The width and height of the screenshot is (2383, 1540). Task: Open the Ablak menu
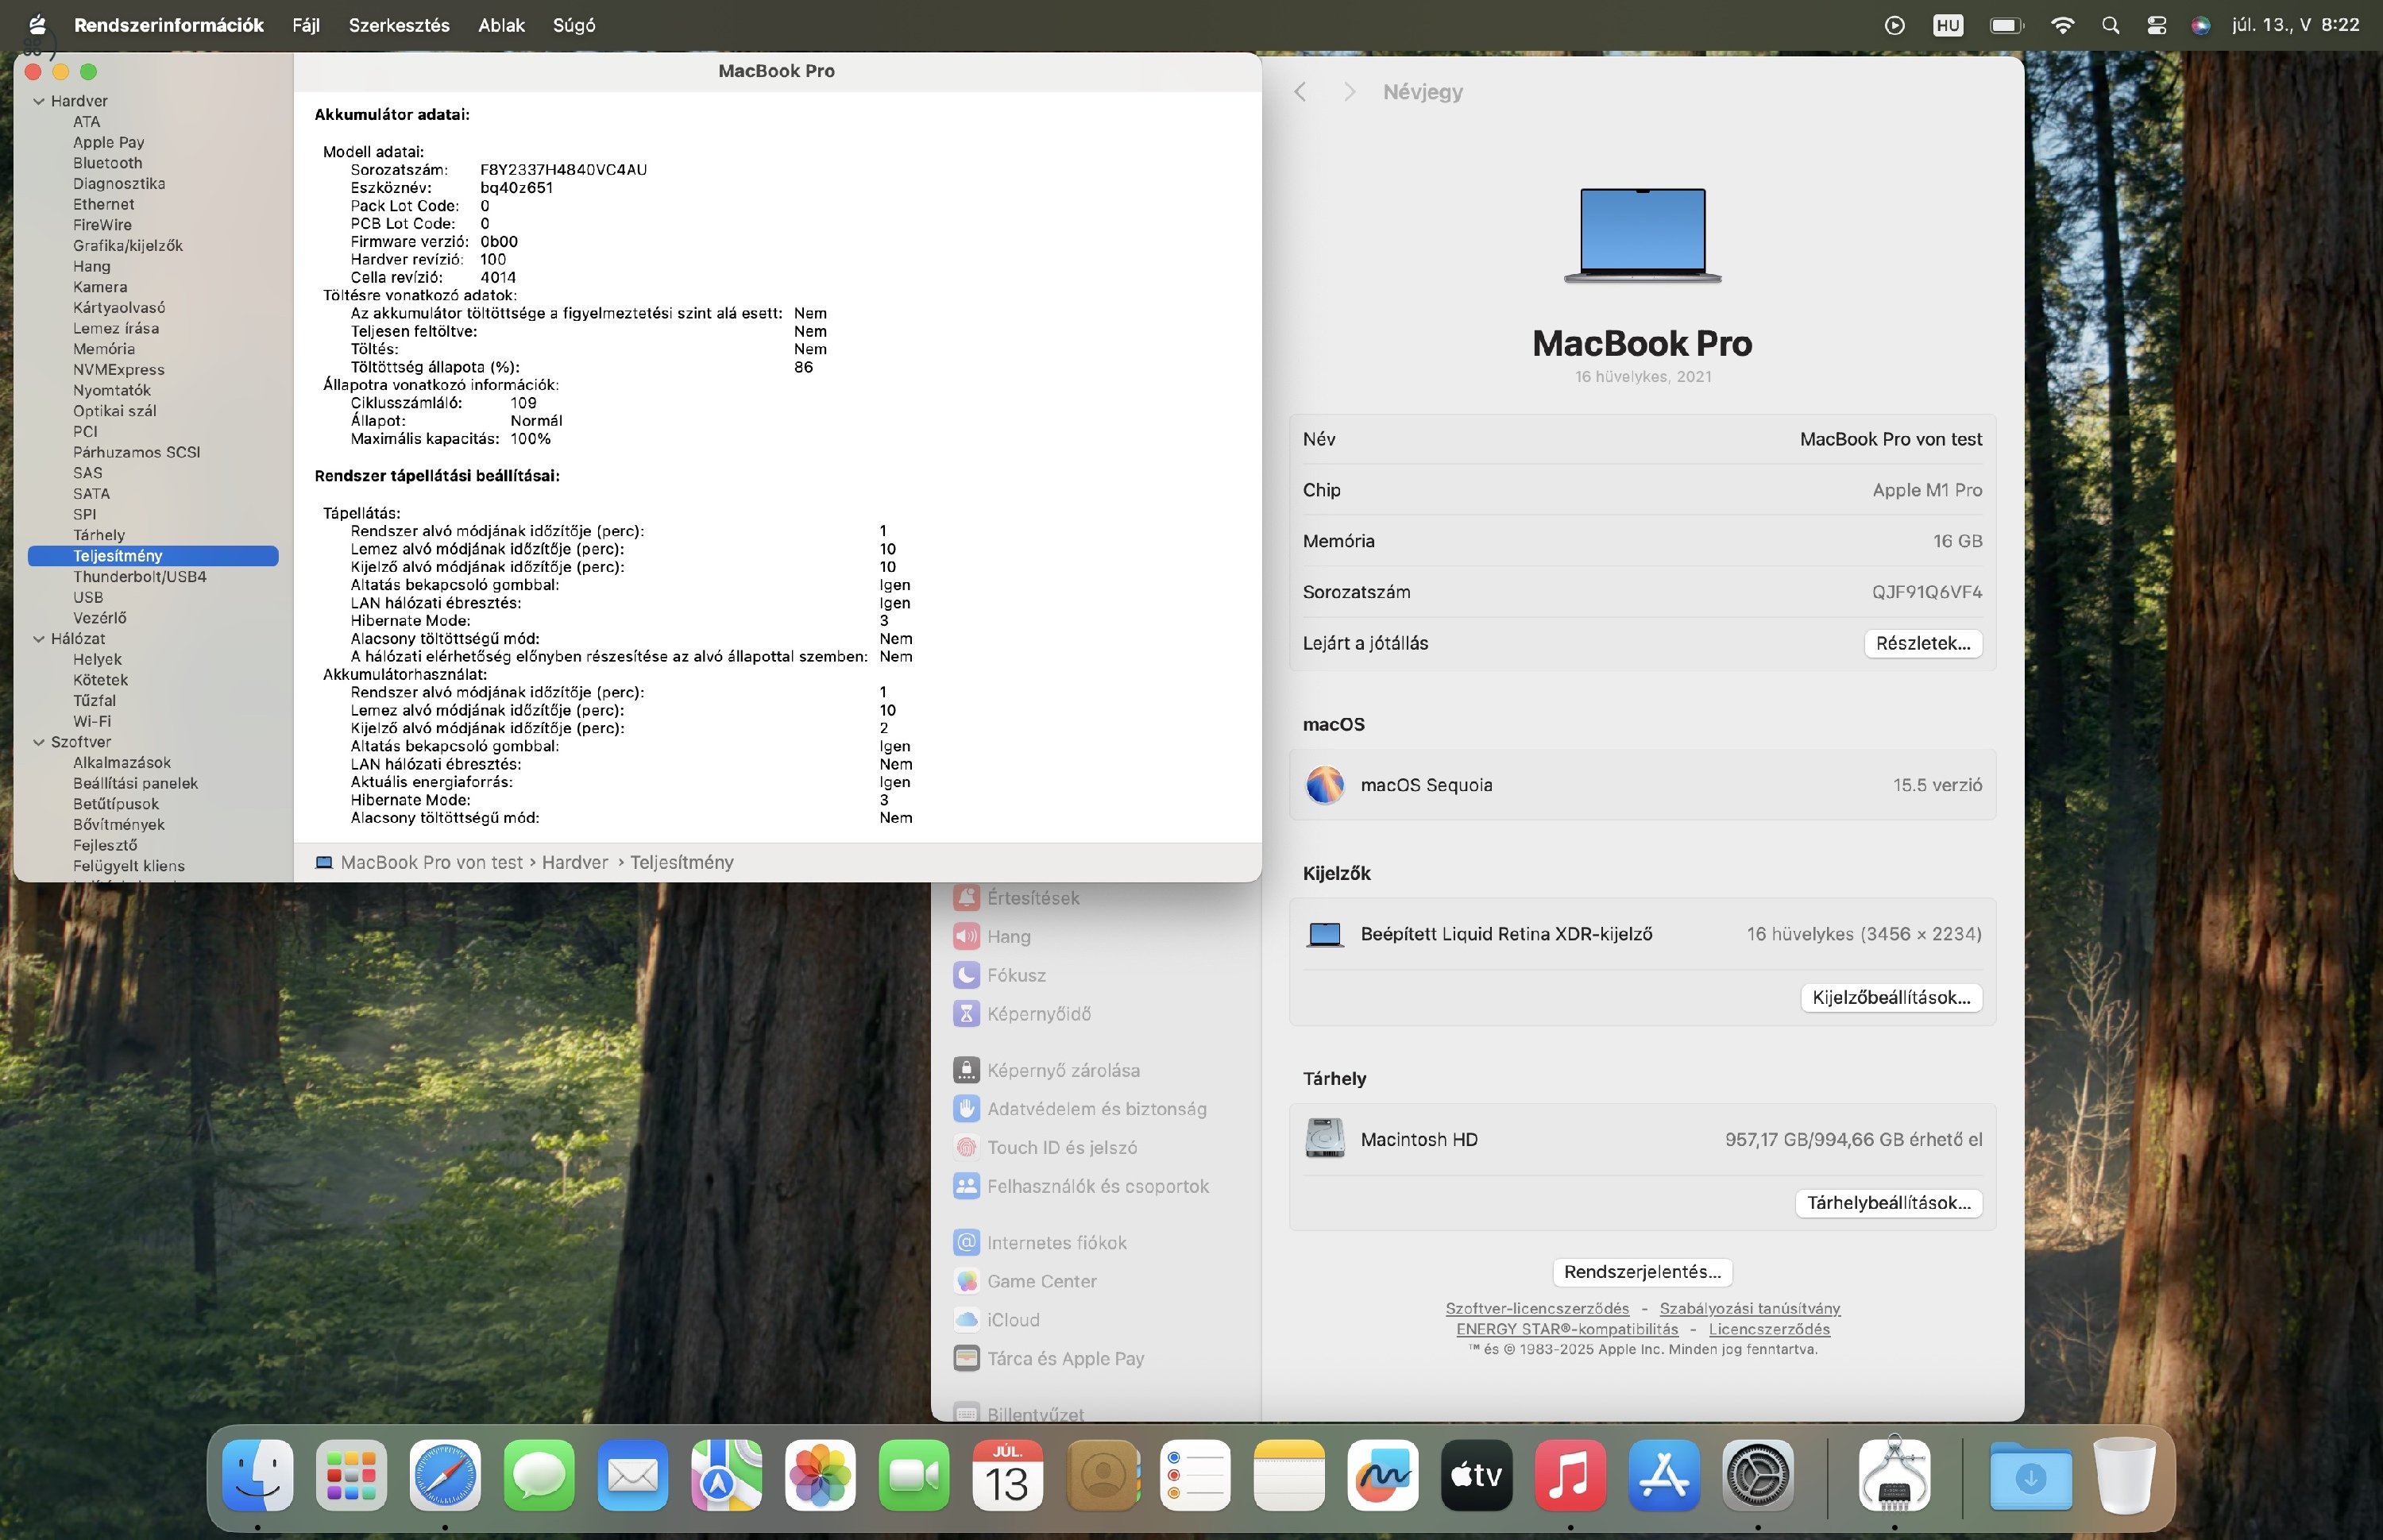pyautogui.click(x=501, y=25)
